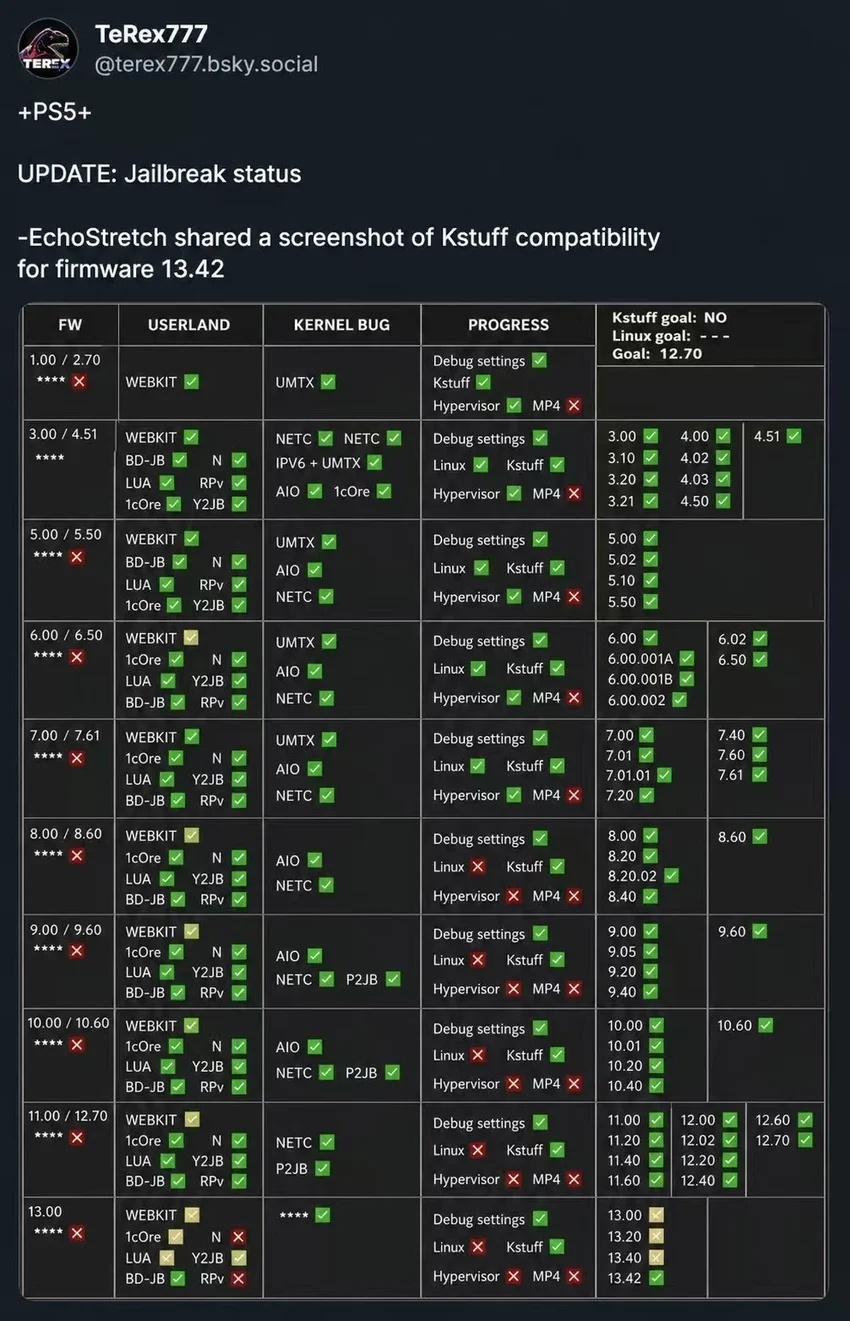The width and height of the screenshot is (850, 1321).
Task: Click the Kstuff goal: NO text
Action: point(669,318)
